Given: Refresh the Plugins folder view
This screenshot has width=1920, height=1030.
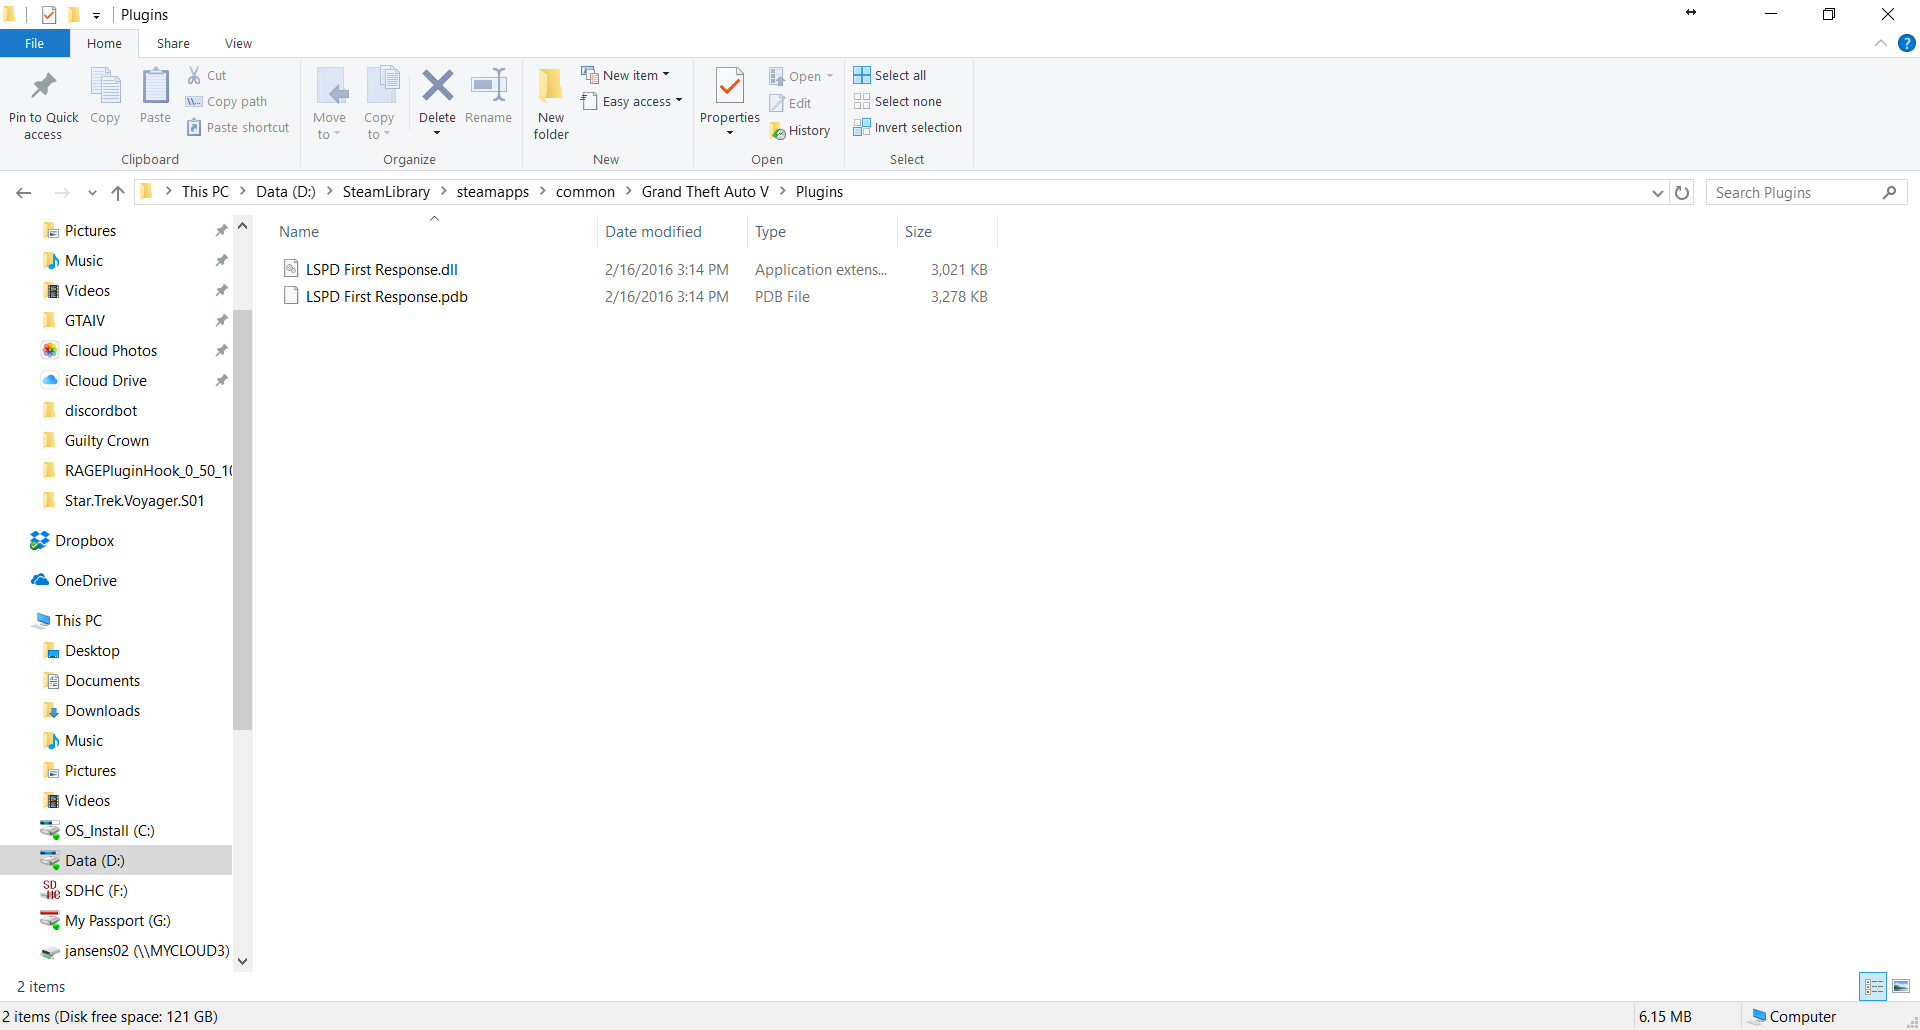Looking at the screenshot, I should pos(1682,192).
